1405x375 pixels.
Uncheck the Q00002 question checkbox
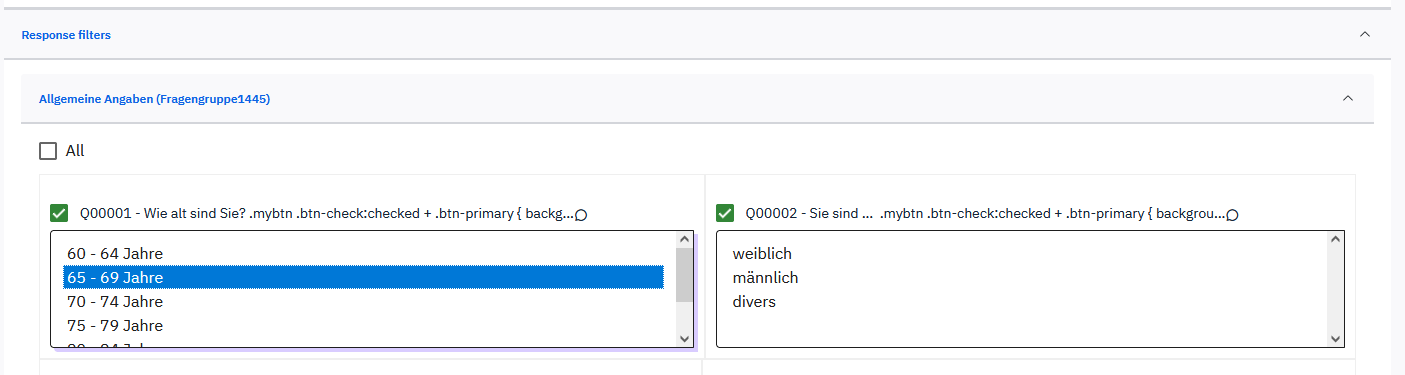coord(725,213)
